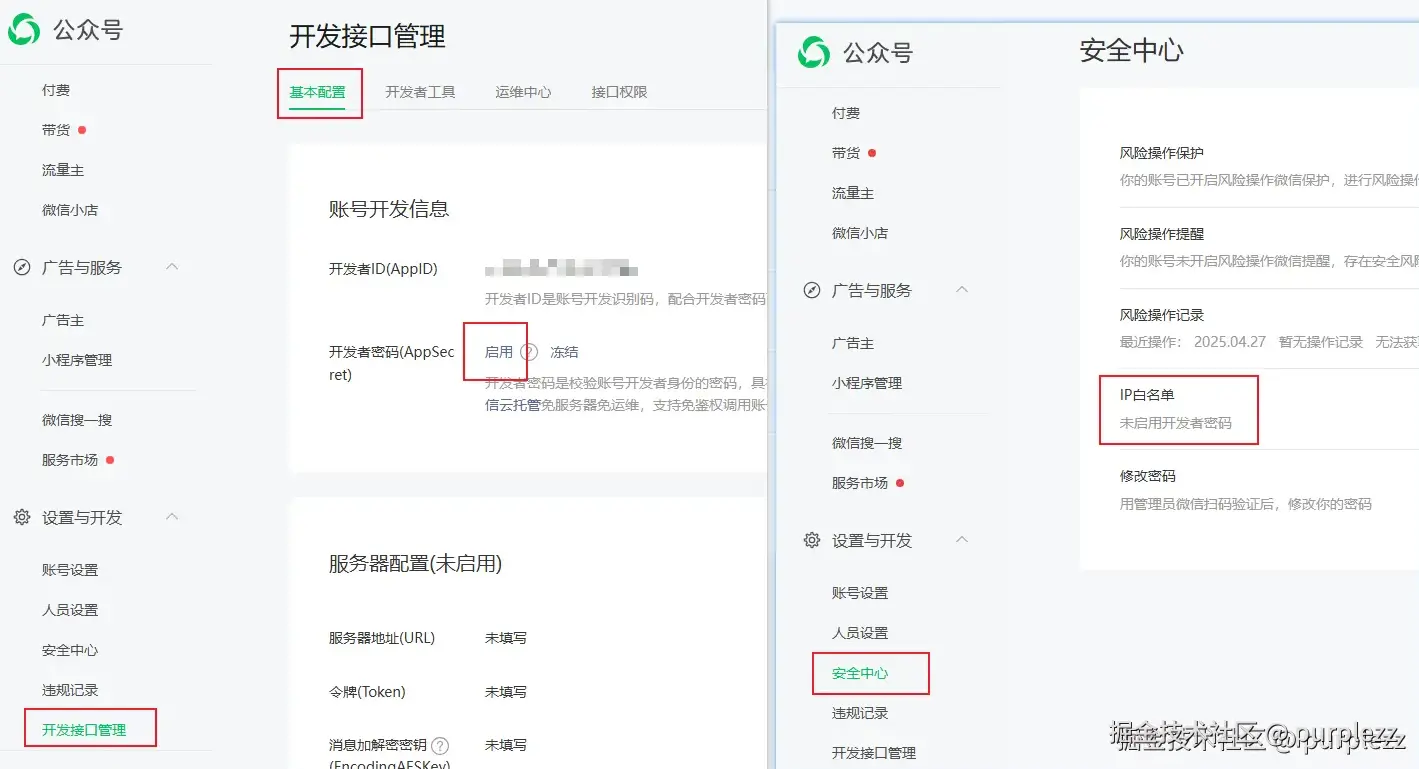Open the 风险操作提醒 row

(1269, 248)
